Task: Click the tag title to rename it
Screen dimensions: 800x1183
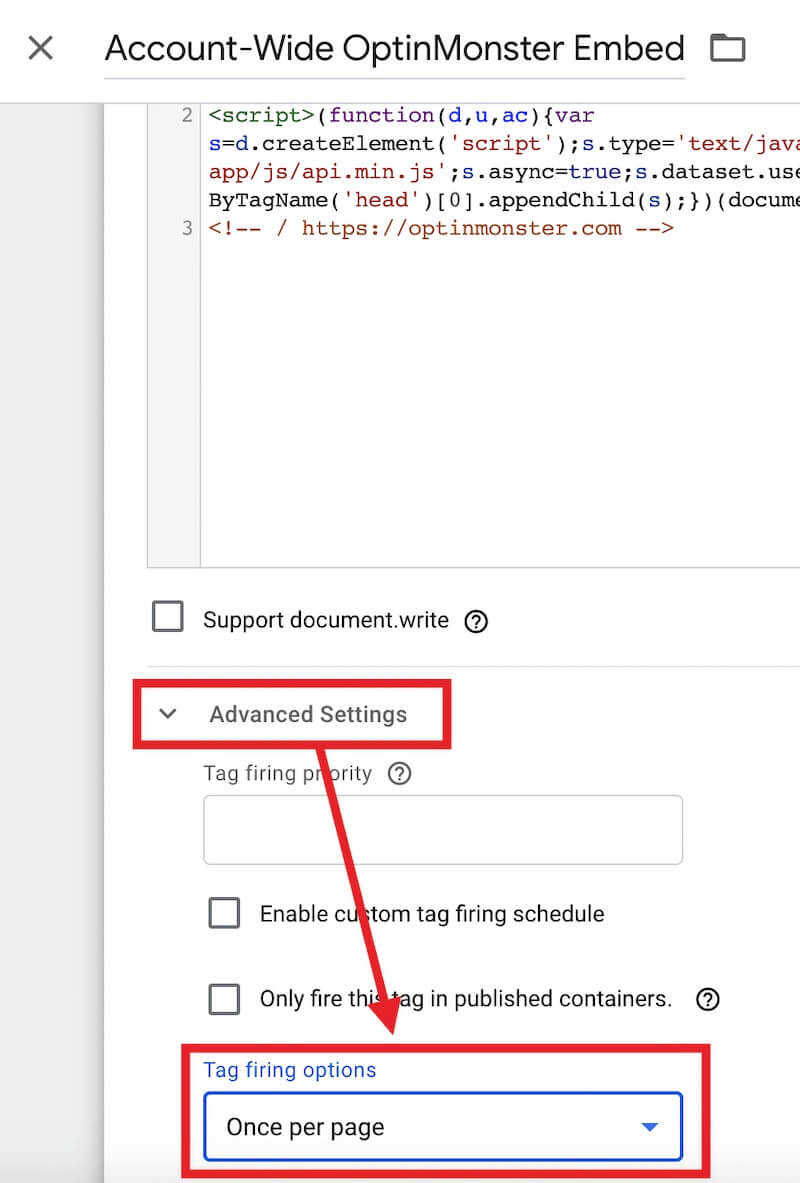Action: (395, 47)
